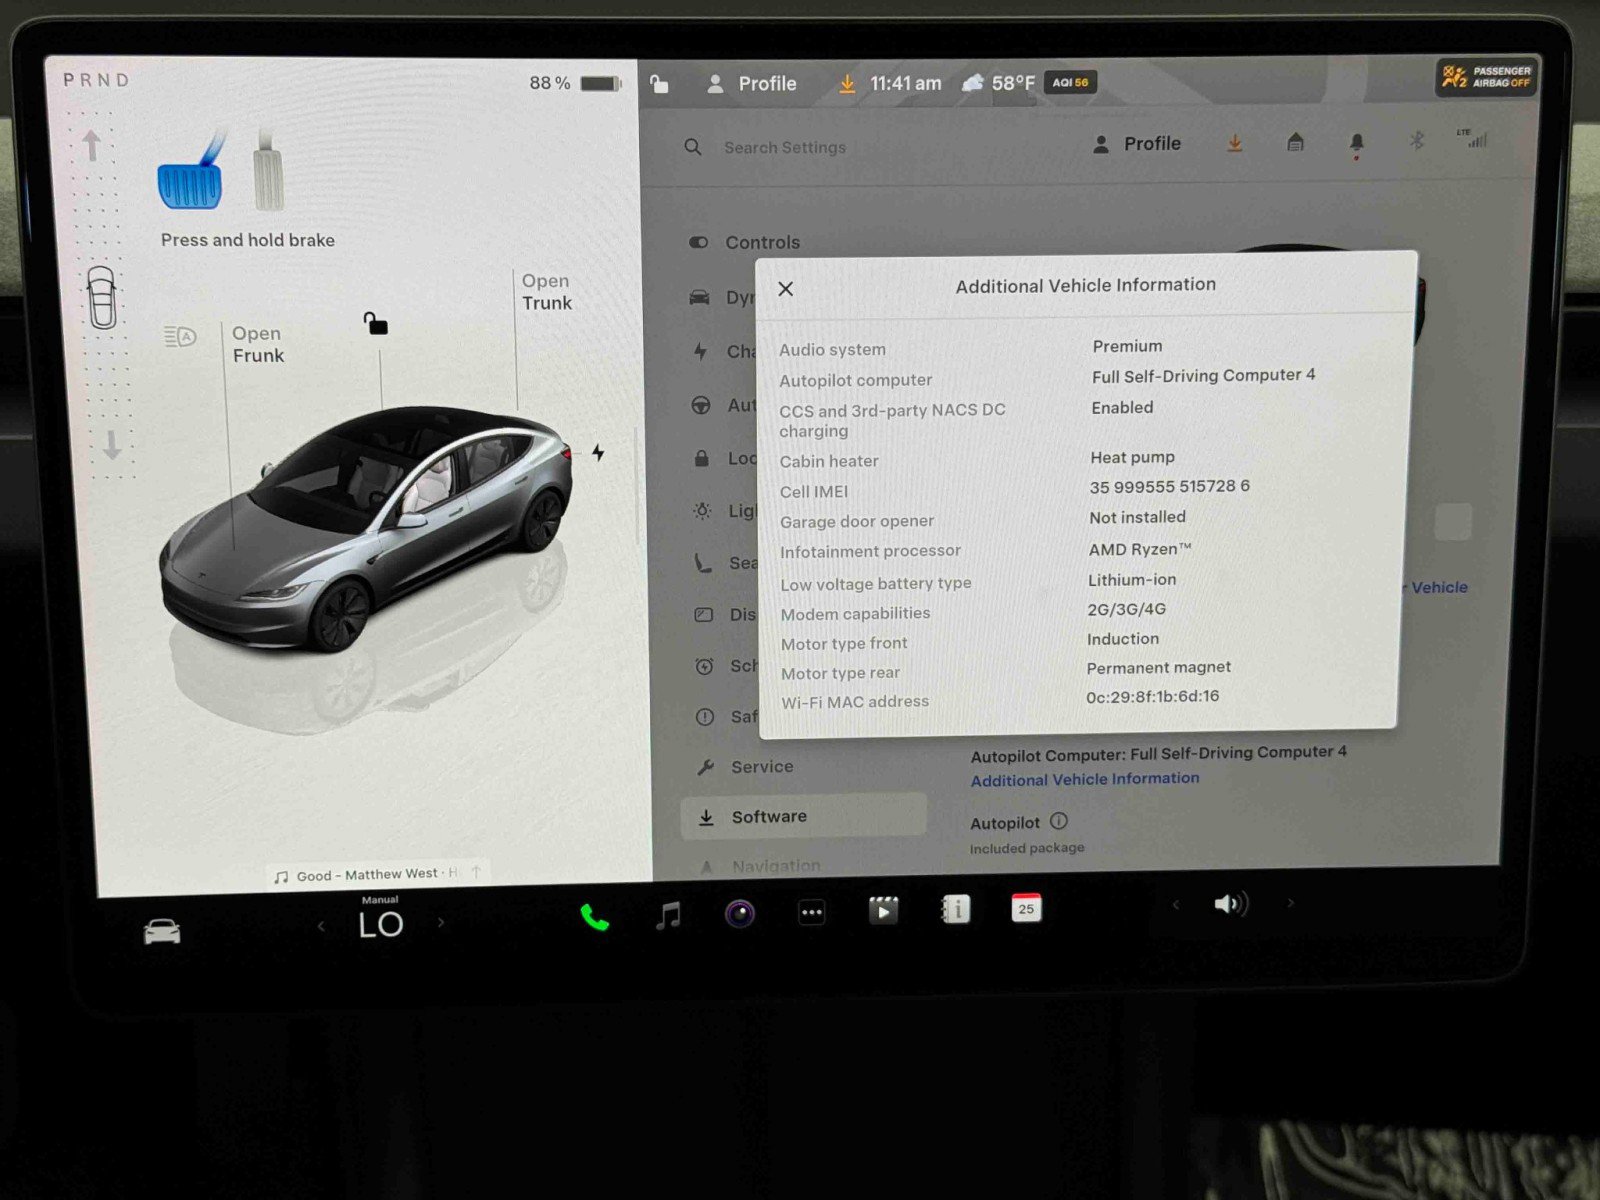Open the cabin camera viewer icon
This screenshot has height=1200, width=1600.
(739, 912)
